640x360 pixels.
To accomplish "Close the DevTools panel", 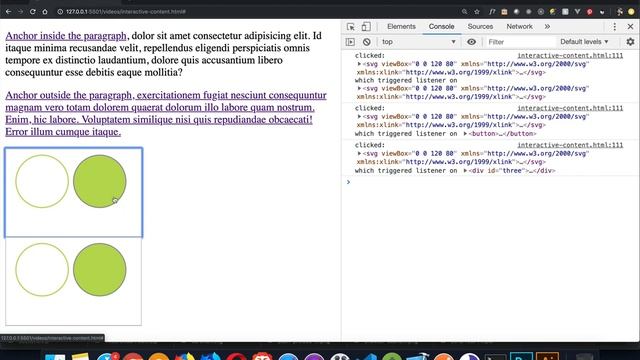I will 630,27.
